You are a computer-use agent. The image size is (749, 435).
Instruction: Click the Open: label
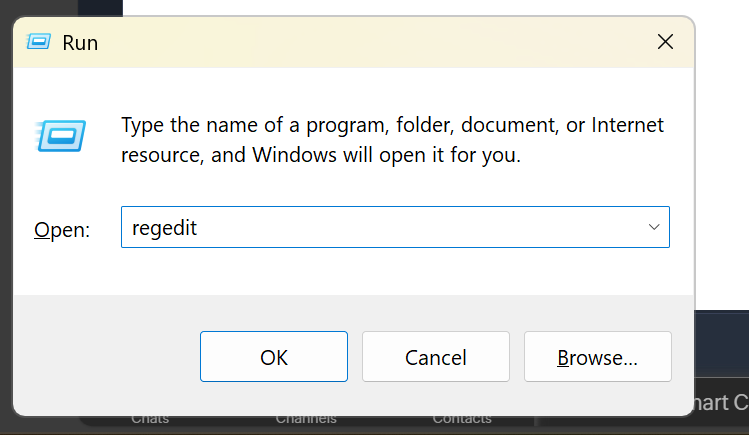pyautogui.click(x=62, y=230)
